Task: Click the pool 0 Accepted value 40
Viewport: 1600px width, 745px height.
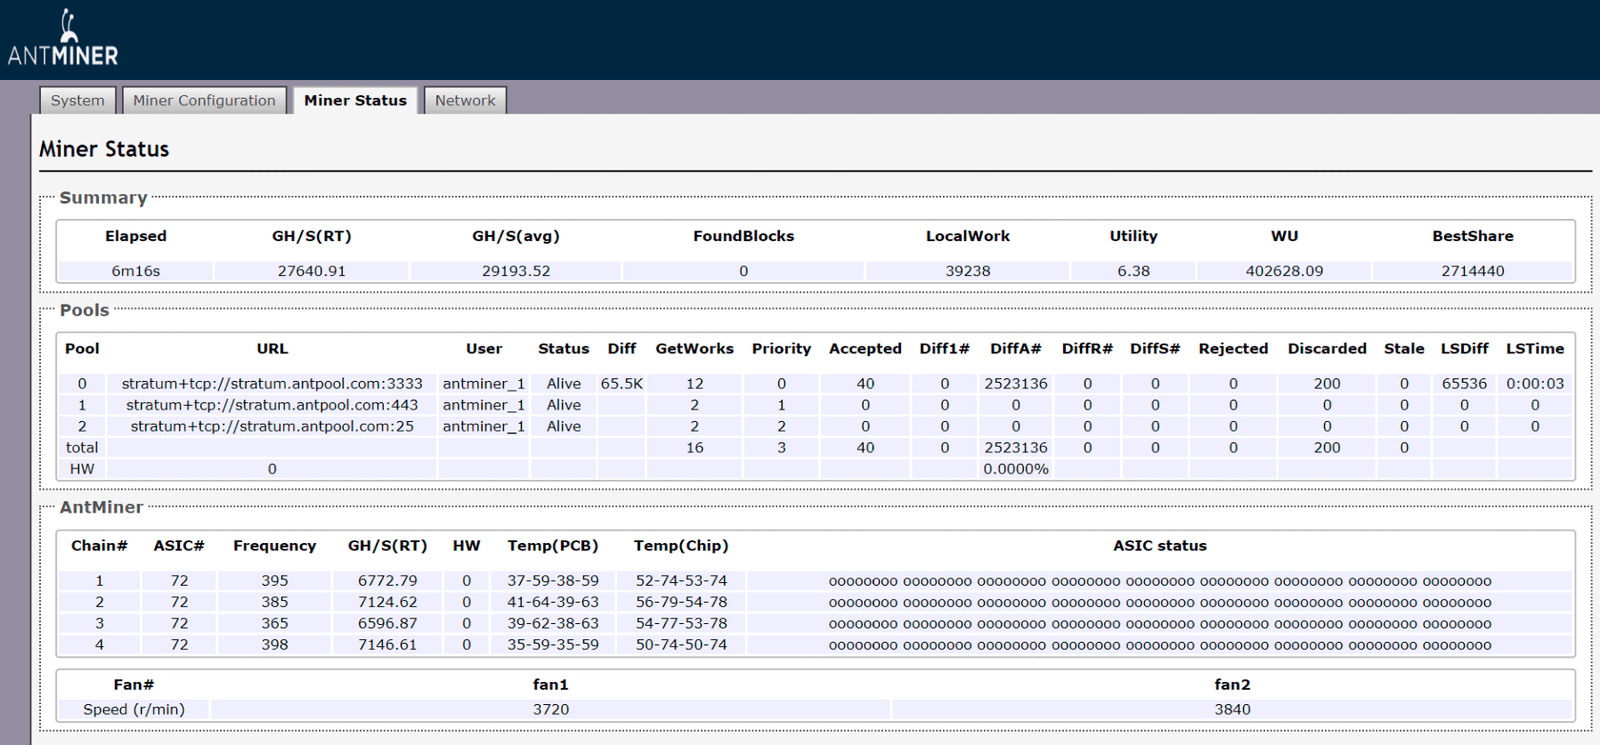Action: (x=865, y=384)
